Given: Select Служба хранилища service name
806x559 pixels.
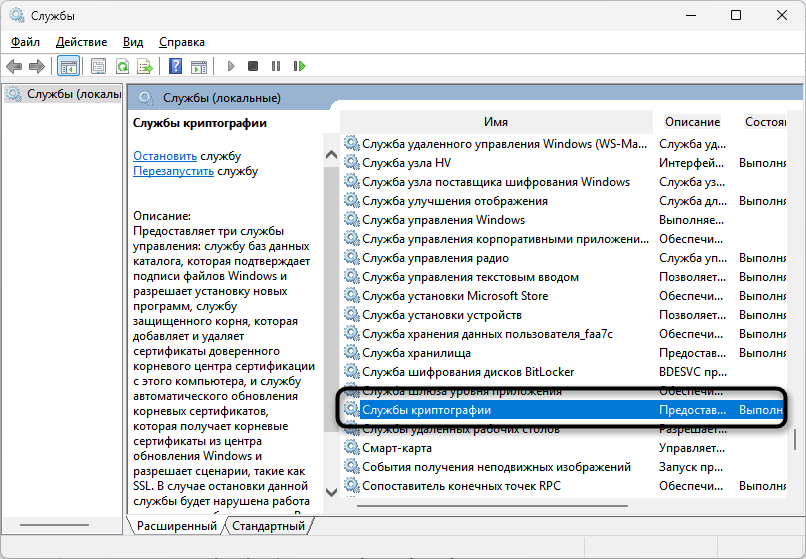Looking at the screenshot, I should pyautogui.click(x=416, y=353).
